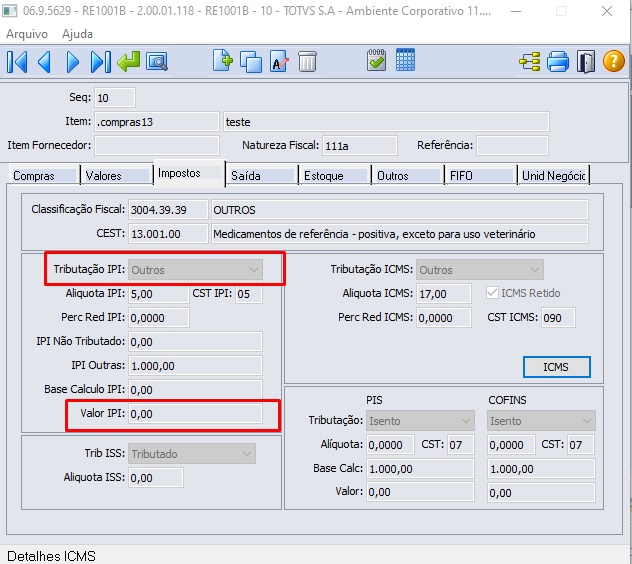Open the search magnifier icon
Screen dimensions: 632x564
coord(157,62)
